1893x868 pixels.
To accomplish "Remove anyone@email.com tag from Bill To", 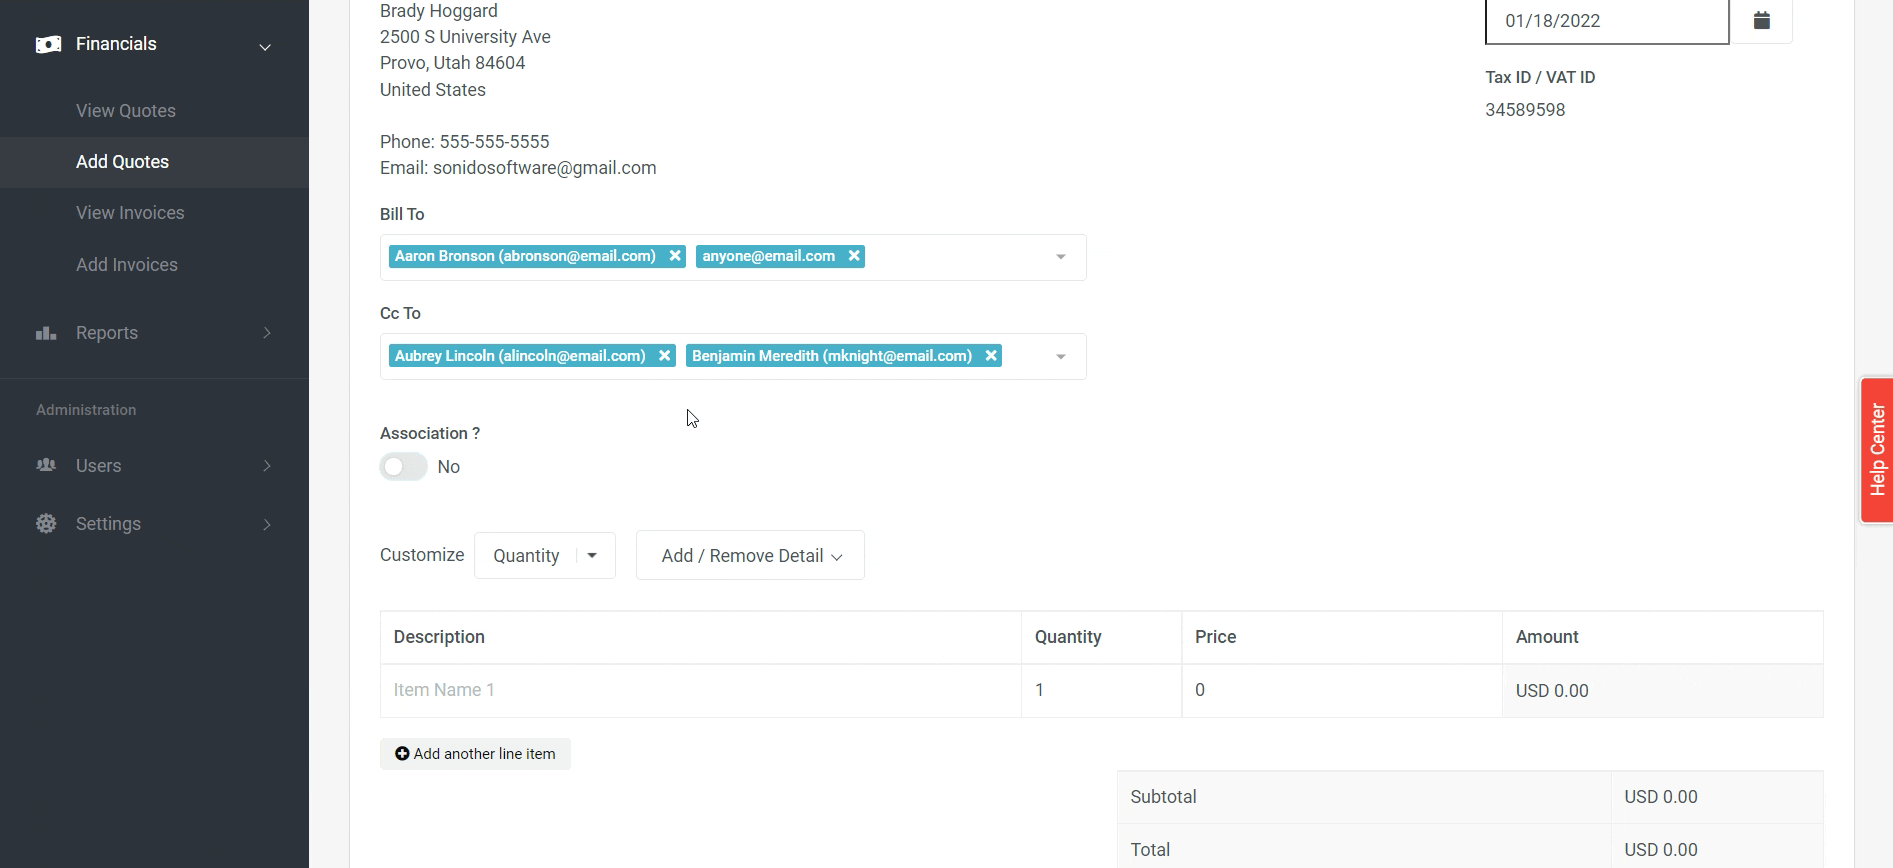I will point(854,256).
